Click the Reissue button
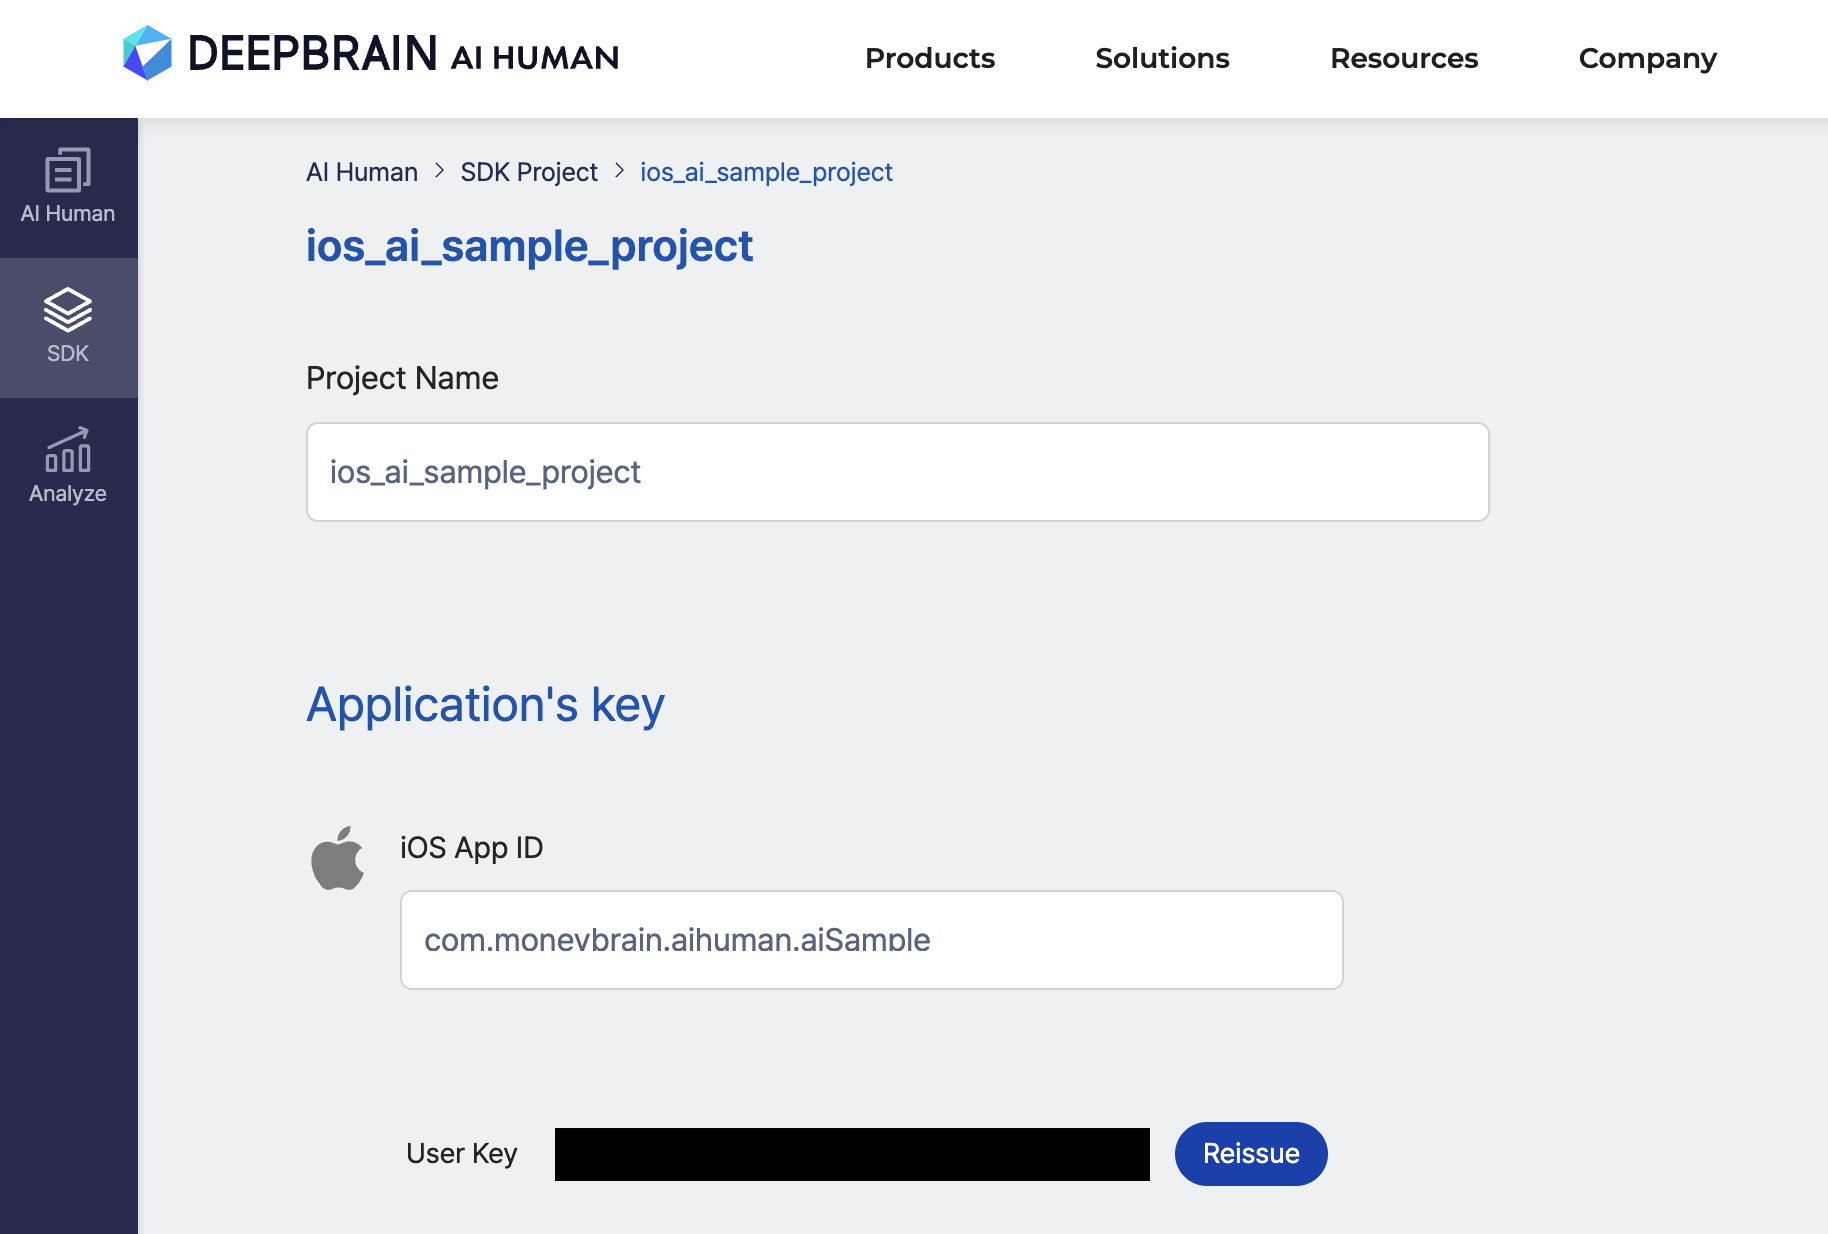This screenshot has width=1828, height=1234. (1251, 1154)
